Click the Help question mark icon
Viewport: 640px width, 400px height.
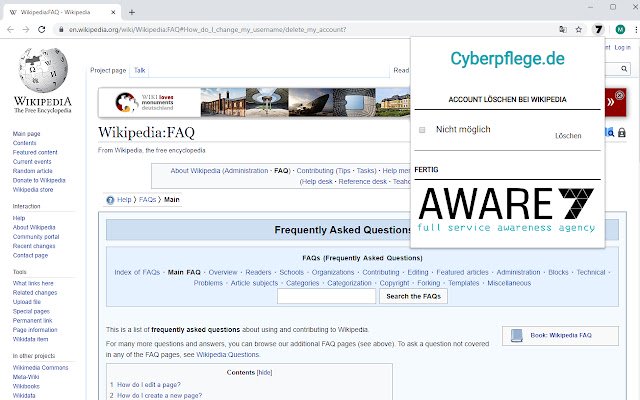(110, 200)
